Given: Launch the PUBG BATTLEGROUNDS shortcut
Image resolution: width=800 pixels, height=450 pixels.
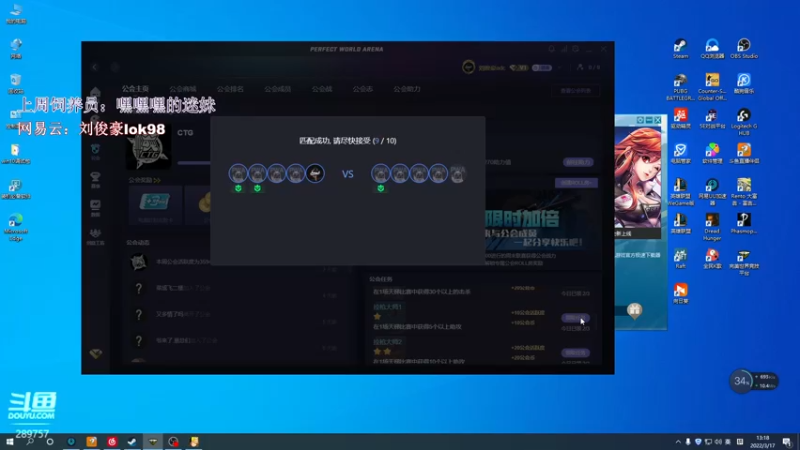Looking at the screenshot, I should [x=680, y=87].
